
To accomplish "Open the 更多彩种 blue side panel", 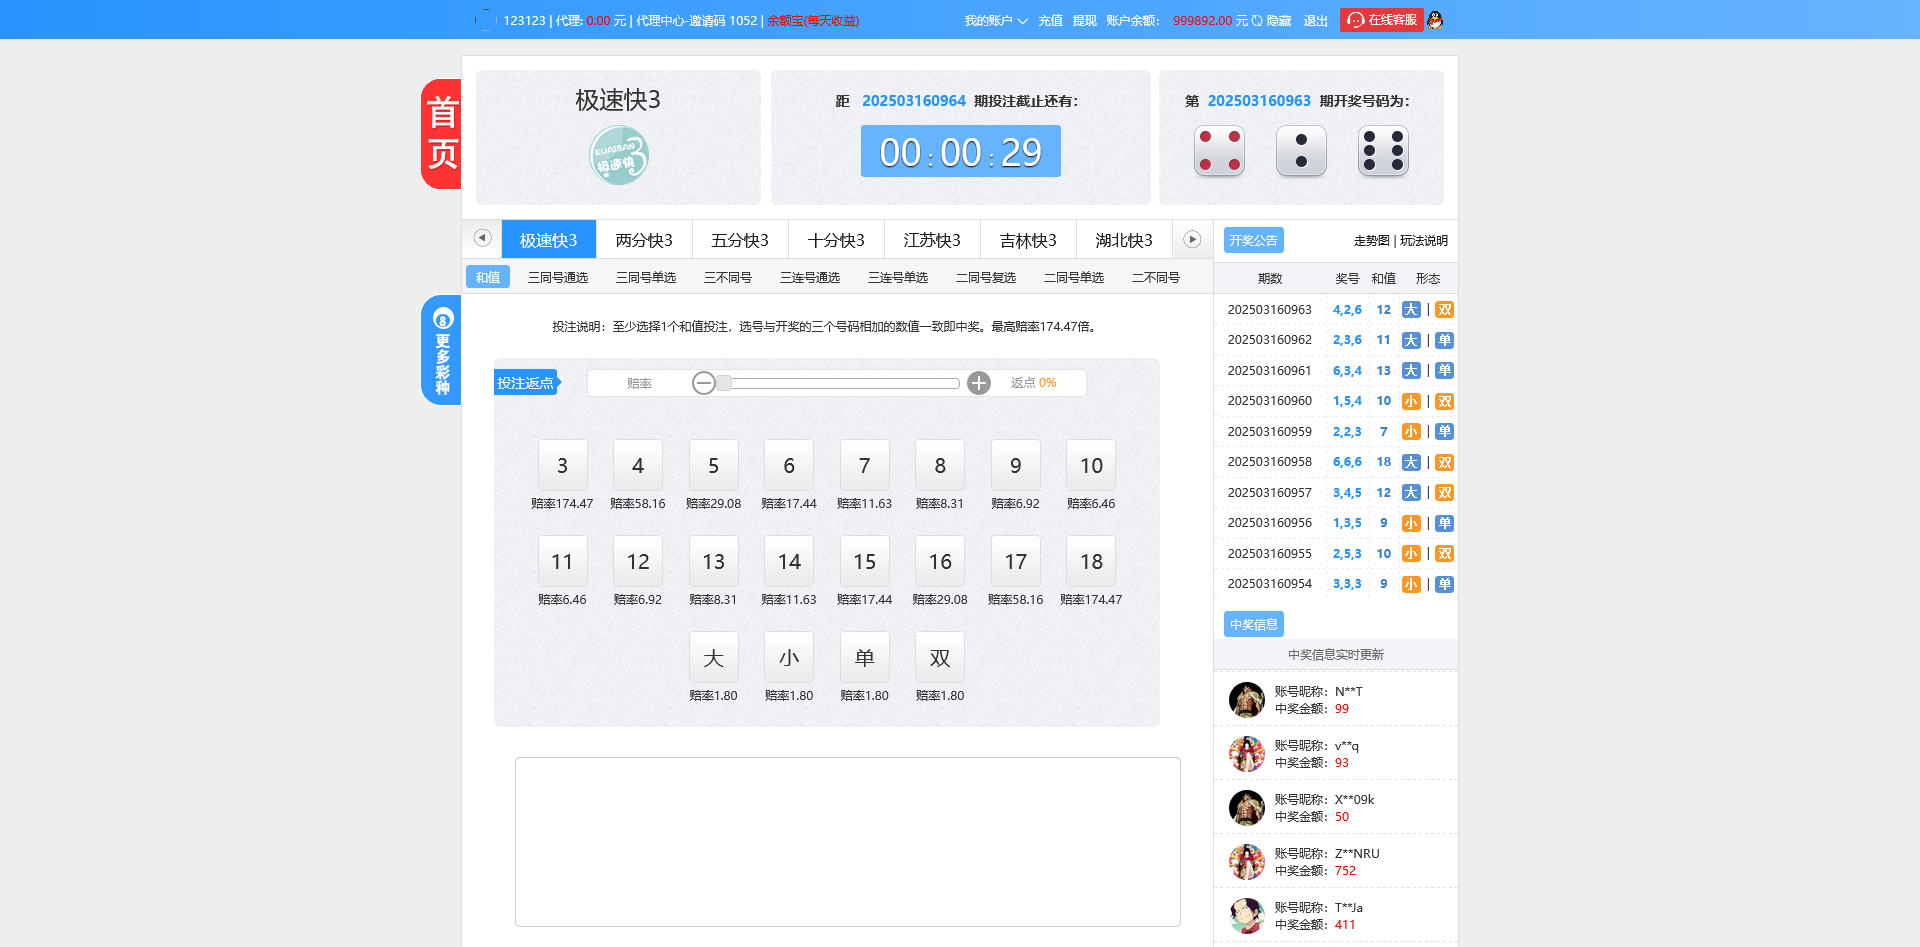I will pos(442,350).
